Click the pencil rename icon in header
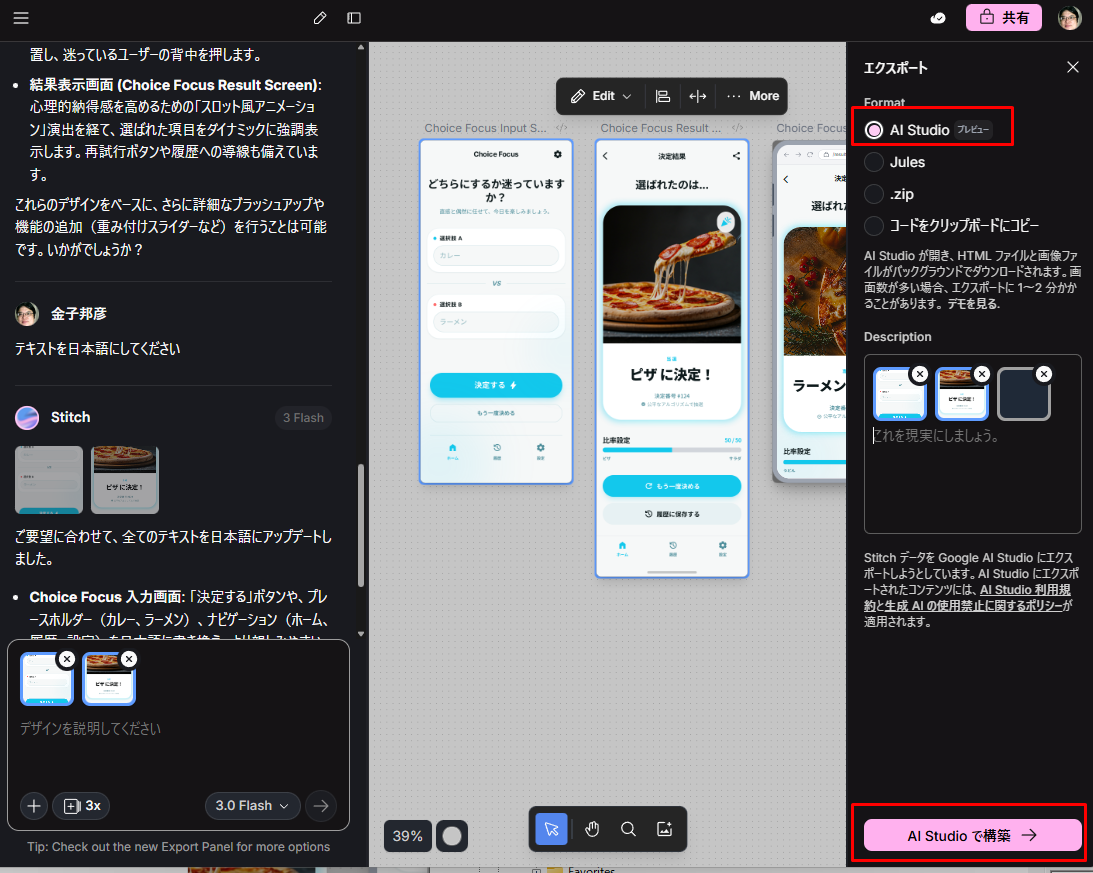1093x873 pixels. click(x=320, y=18)
